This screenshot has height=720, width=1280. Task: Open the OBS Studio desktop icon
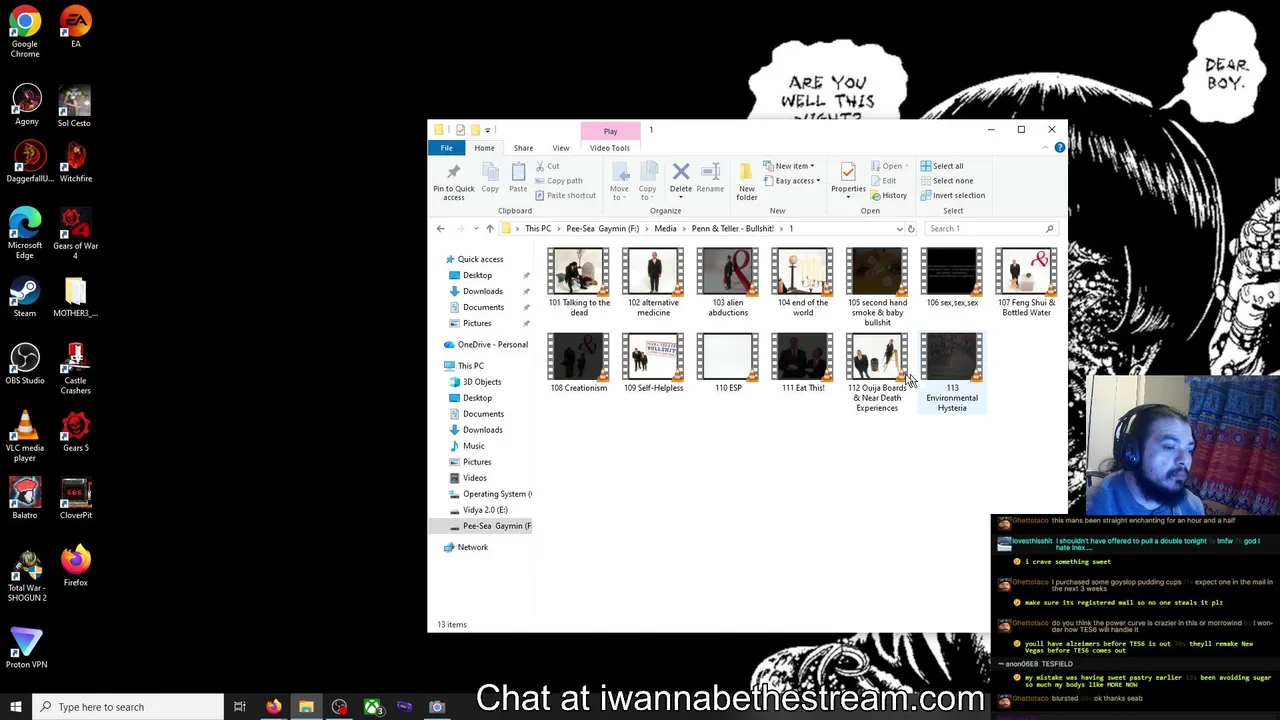25,364
